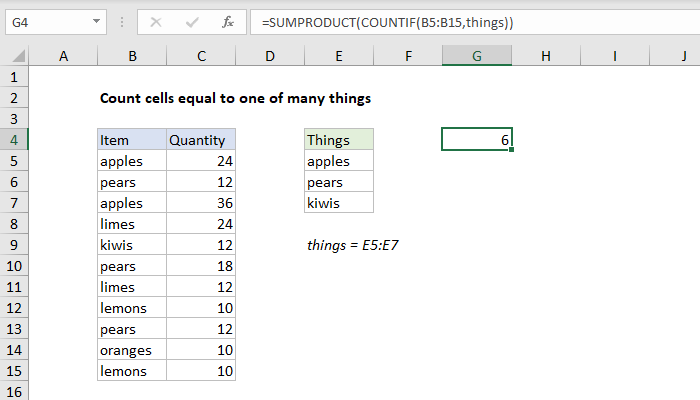Select column F header
The height and width of the screenshot is (400, 700).
(408, 56)
